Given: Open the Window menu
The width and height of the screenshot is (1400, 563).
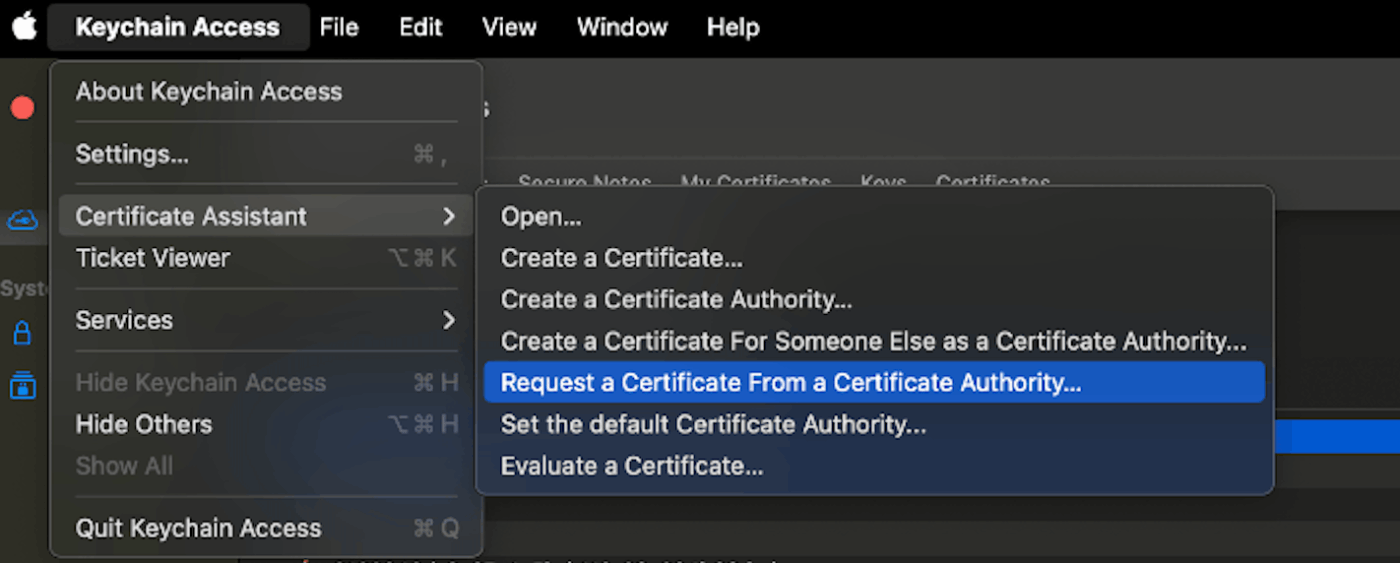Looking at the screenshot, I should click(622, 27).
